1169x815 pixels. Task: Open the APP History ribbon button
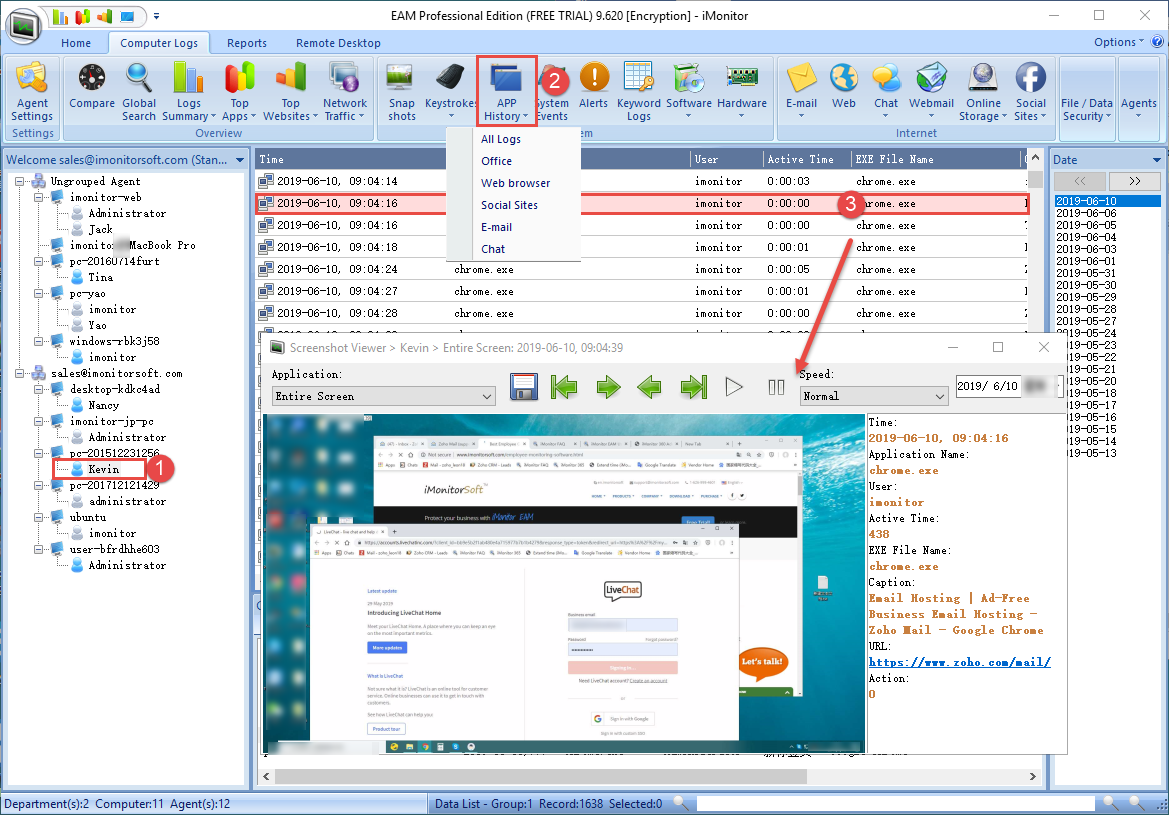point(506,92)
